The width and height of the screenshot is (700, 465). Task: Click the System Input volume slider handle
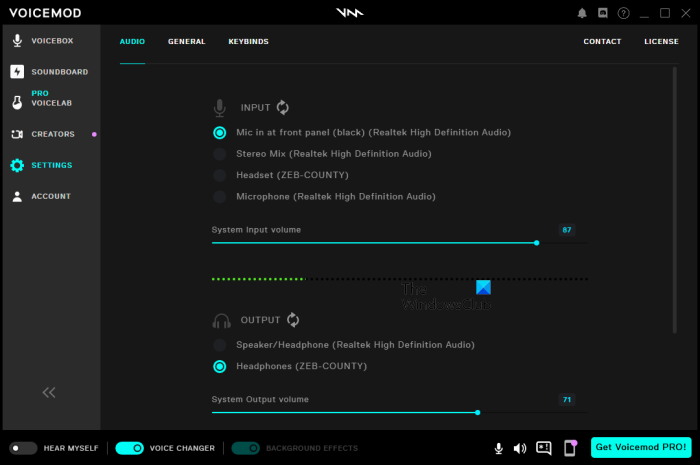(x=537, y=243)
